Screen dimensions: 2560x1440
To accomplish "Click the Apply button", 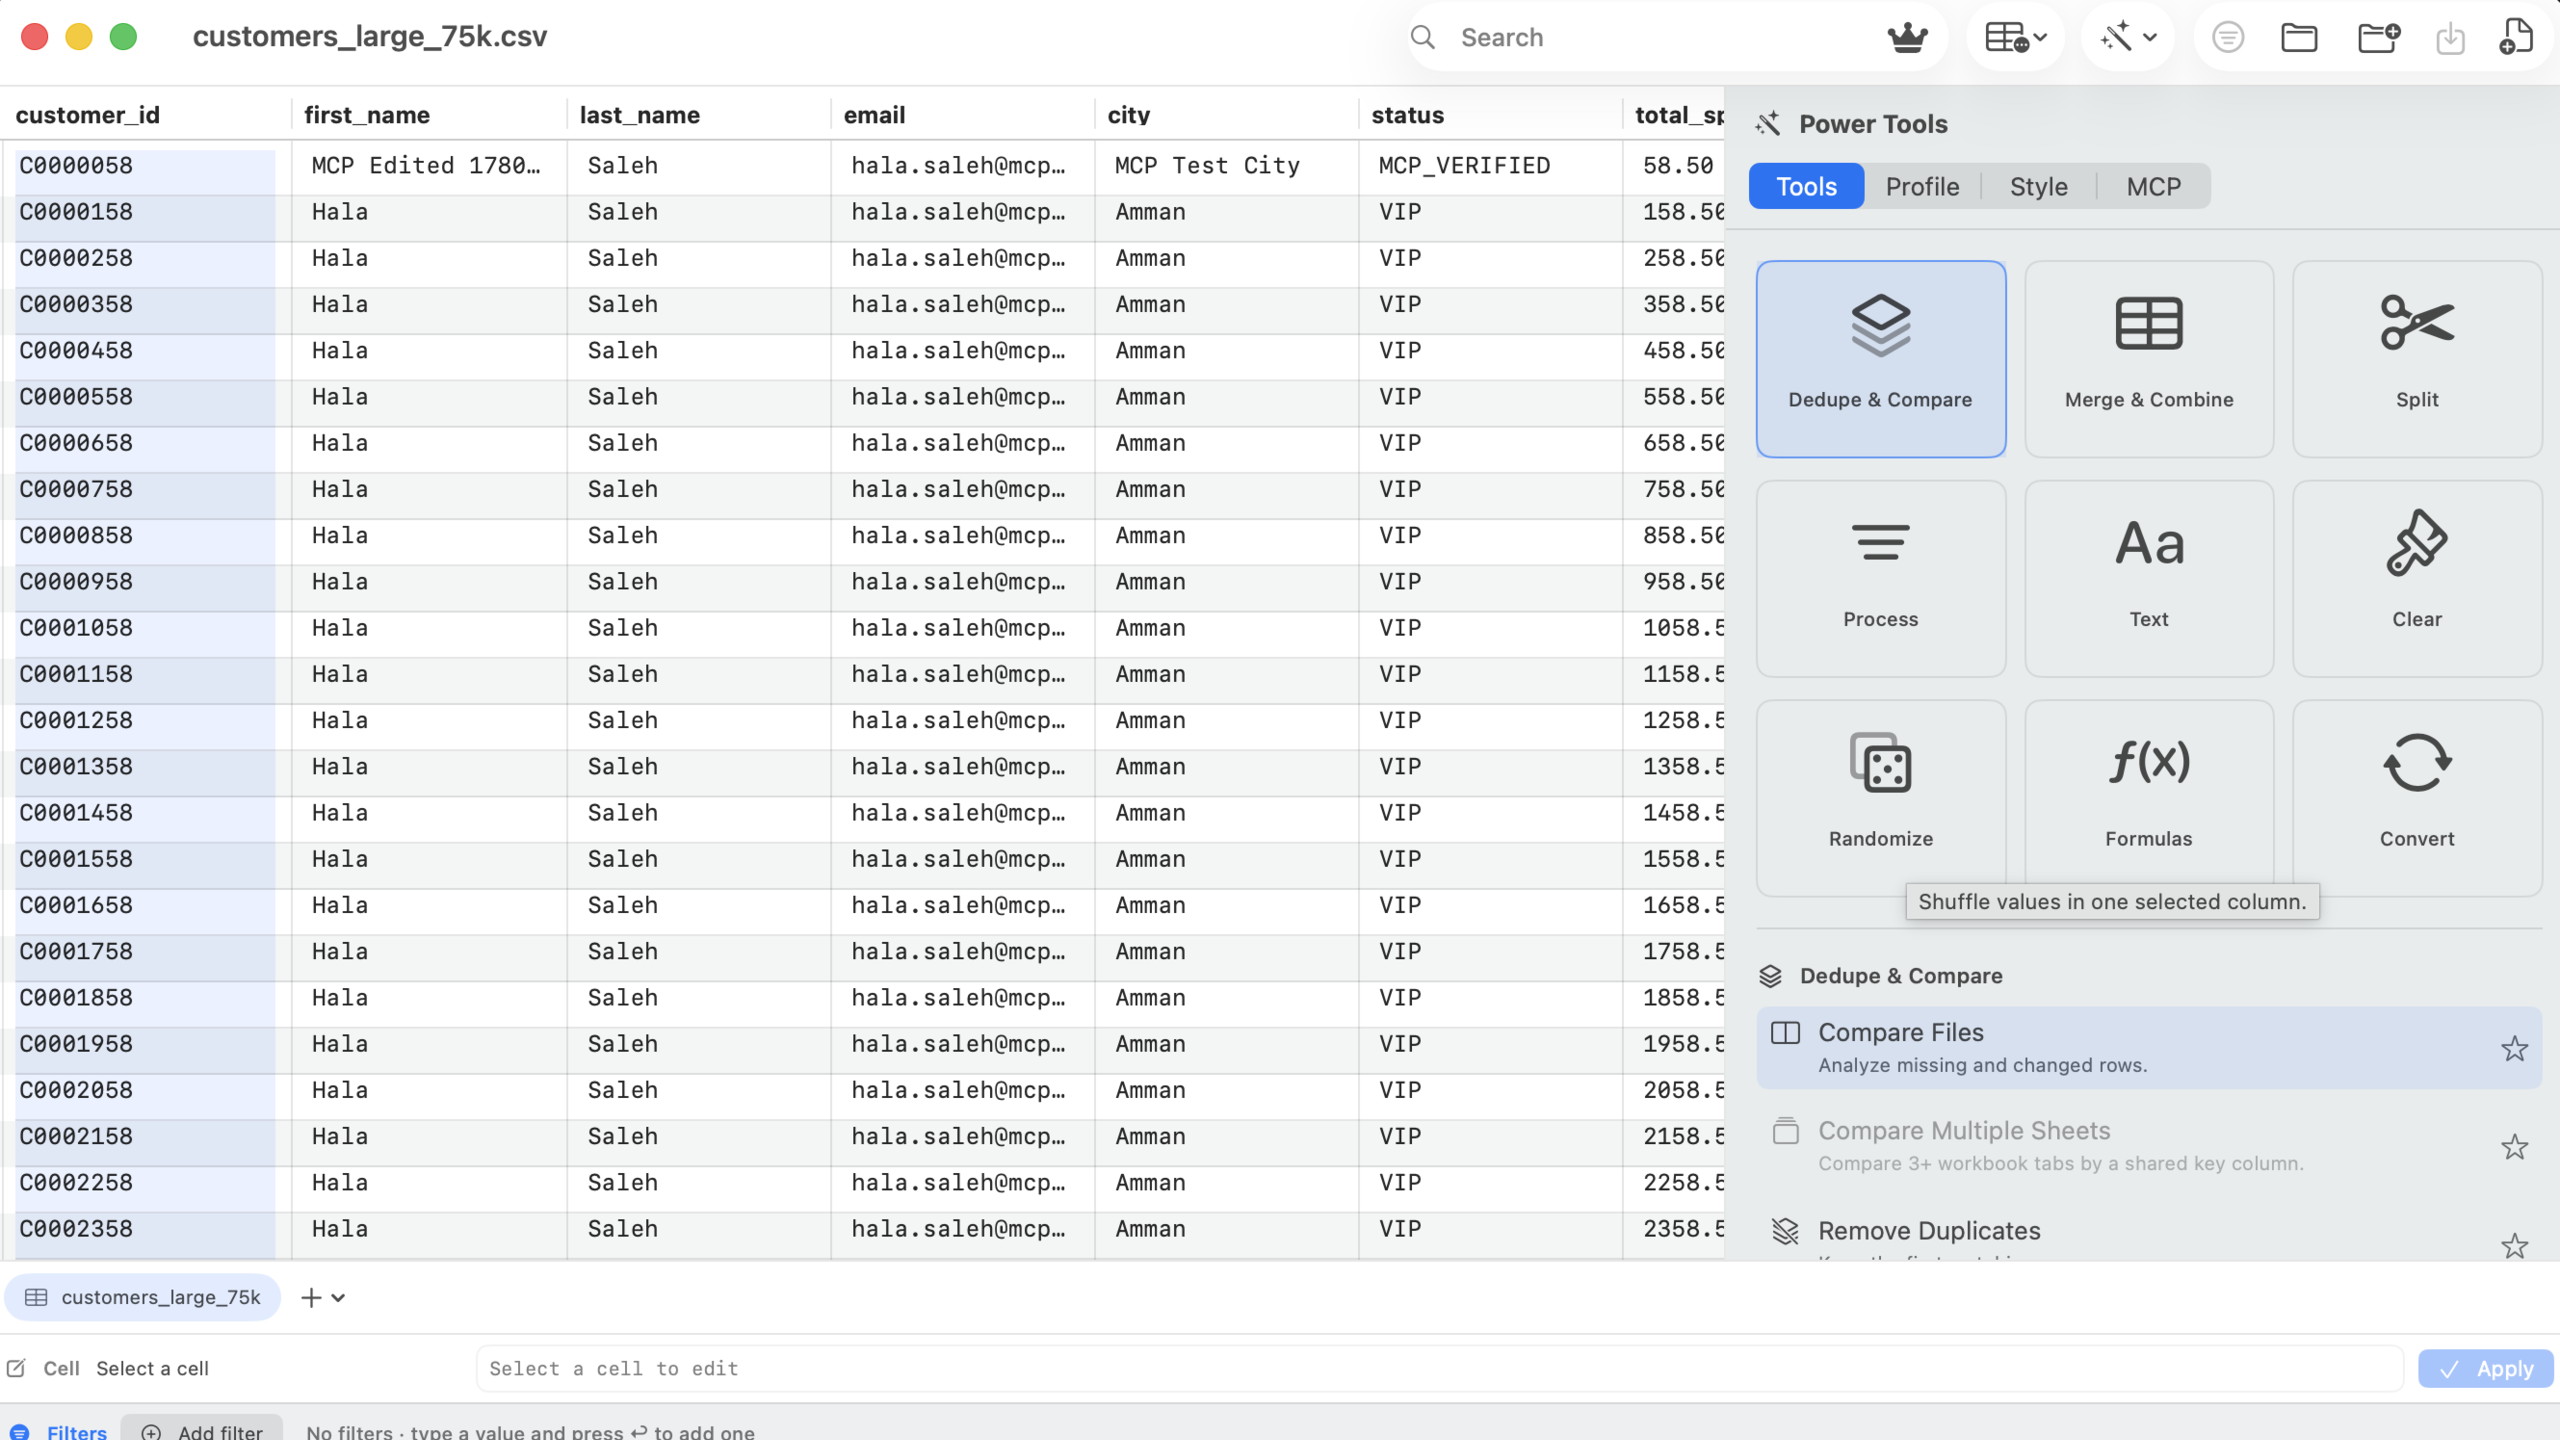I will click(2485, 1369).
